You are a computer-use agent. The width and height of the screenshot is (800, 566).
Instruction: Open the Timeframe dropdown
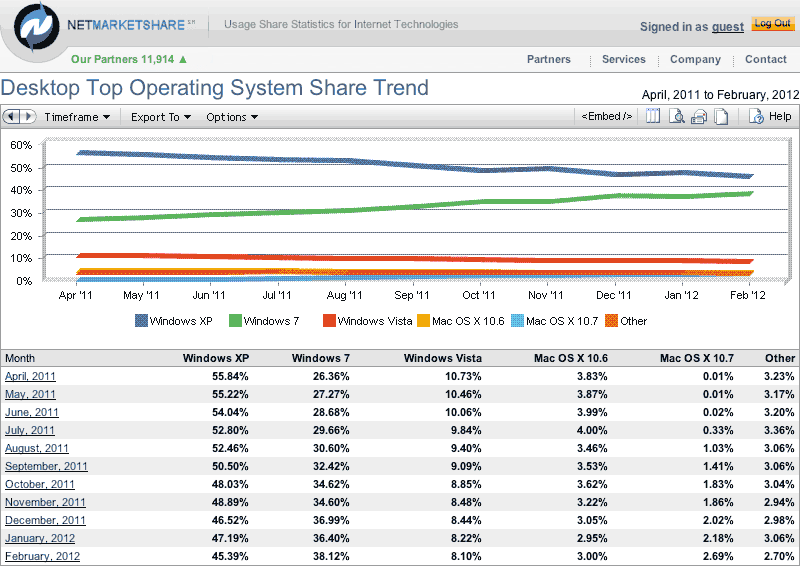tap(77, 117)
